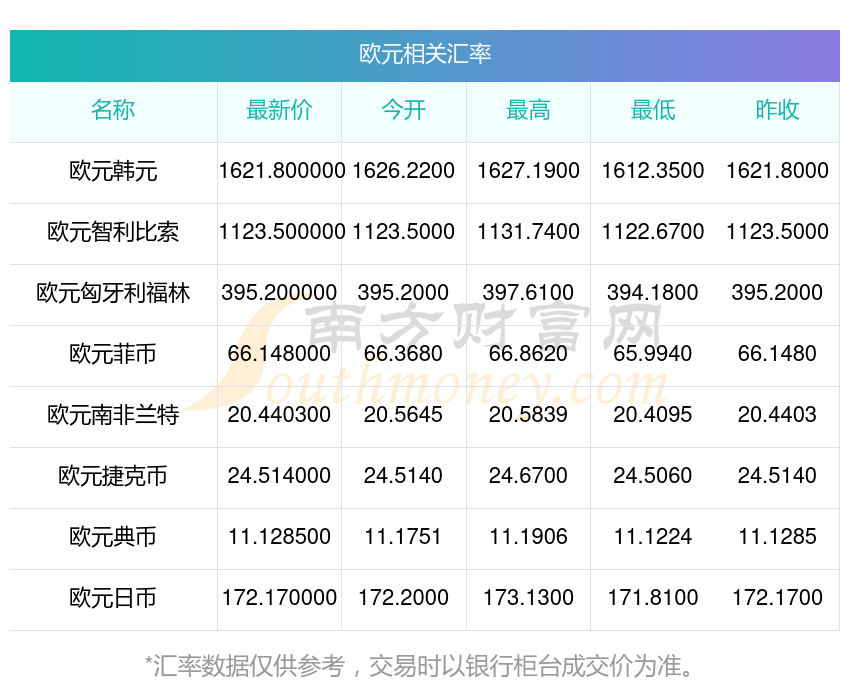Select opening value 172.2000
This screenshot has width=850, height=698.
404,598
